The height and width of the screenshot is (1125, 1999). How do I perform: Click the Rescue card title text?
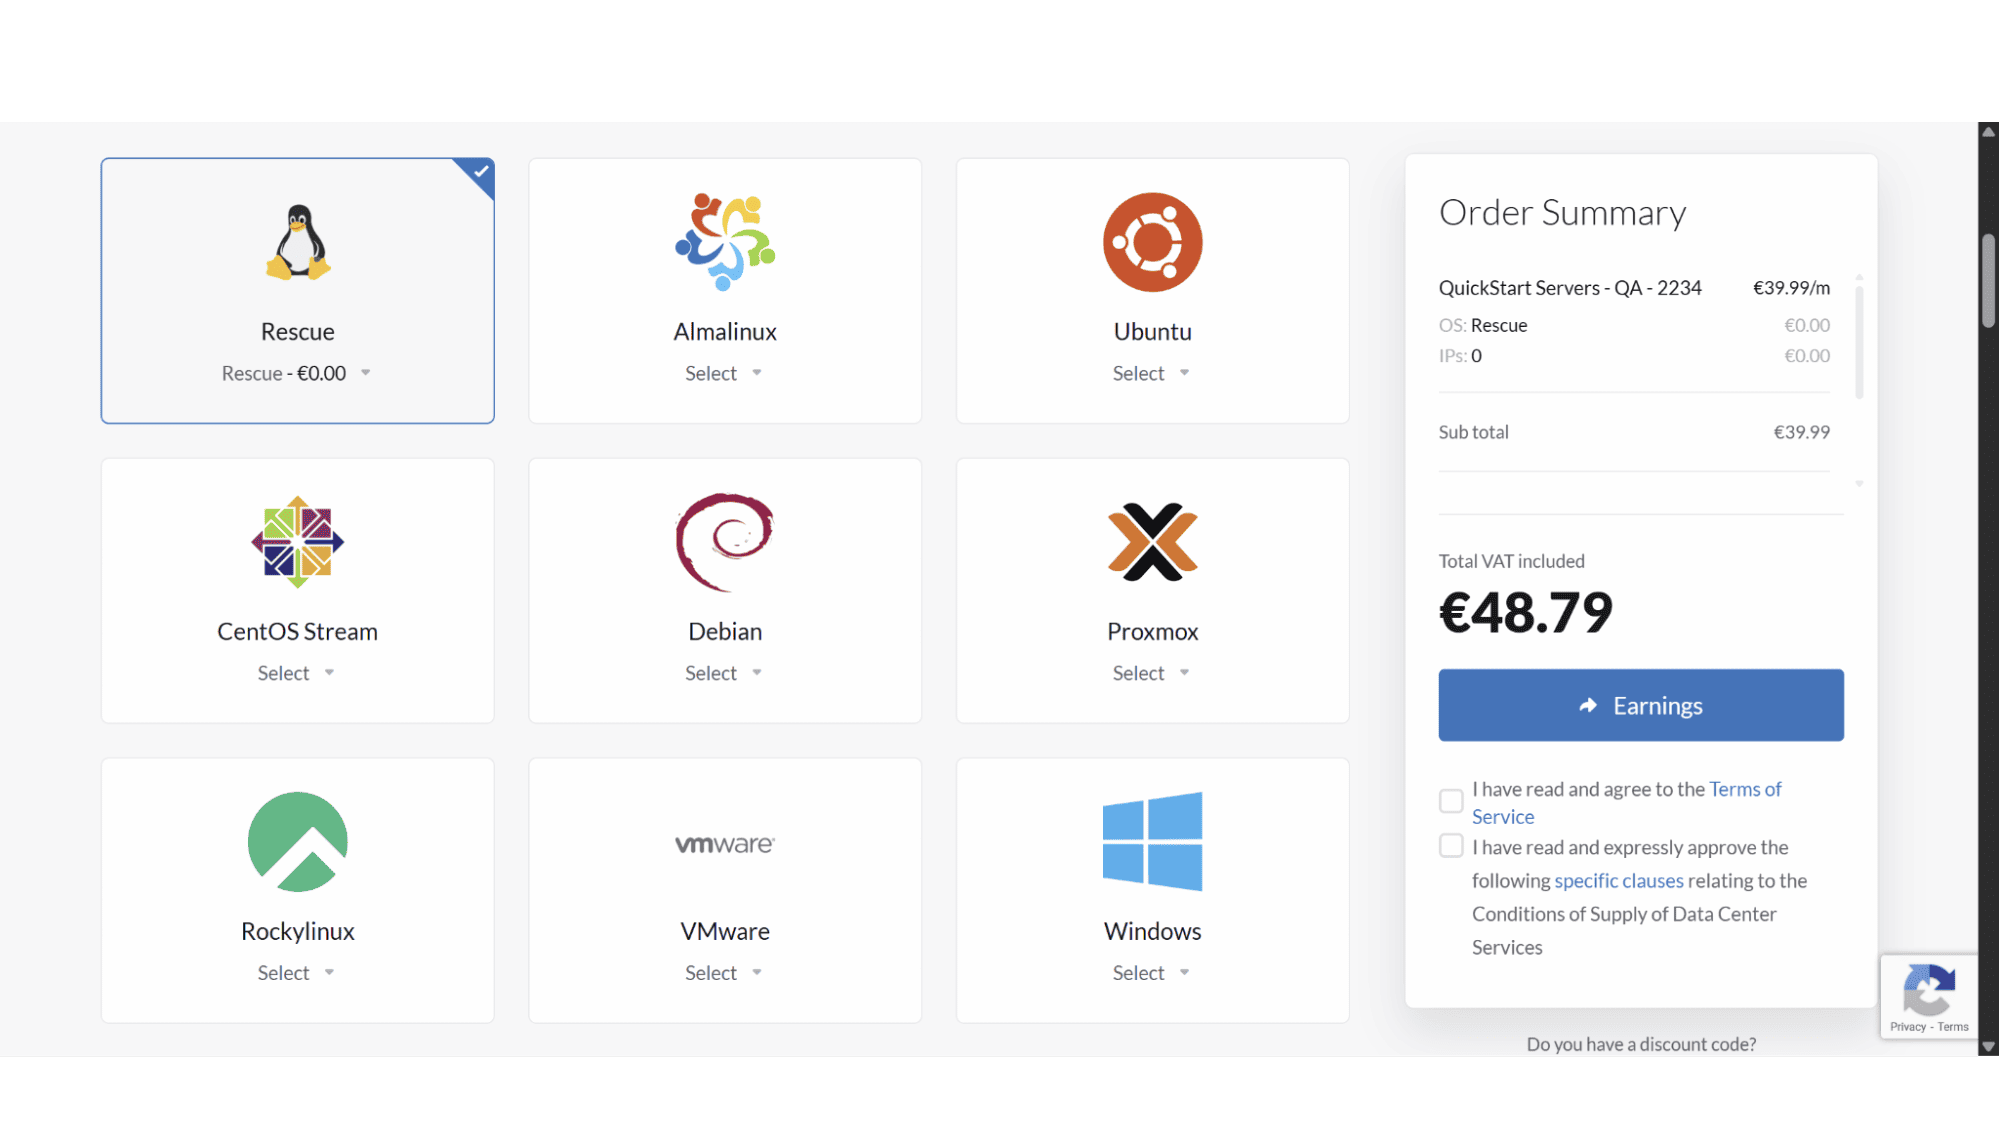click(x=298, y=332)
